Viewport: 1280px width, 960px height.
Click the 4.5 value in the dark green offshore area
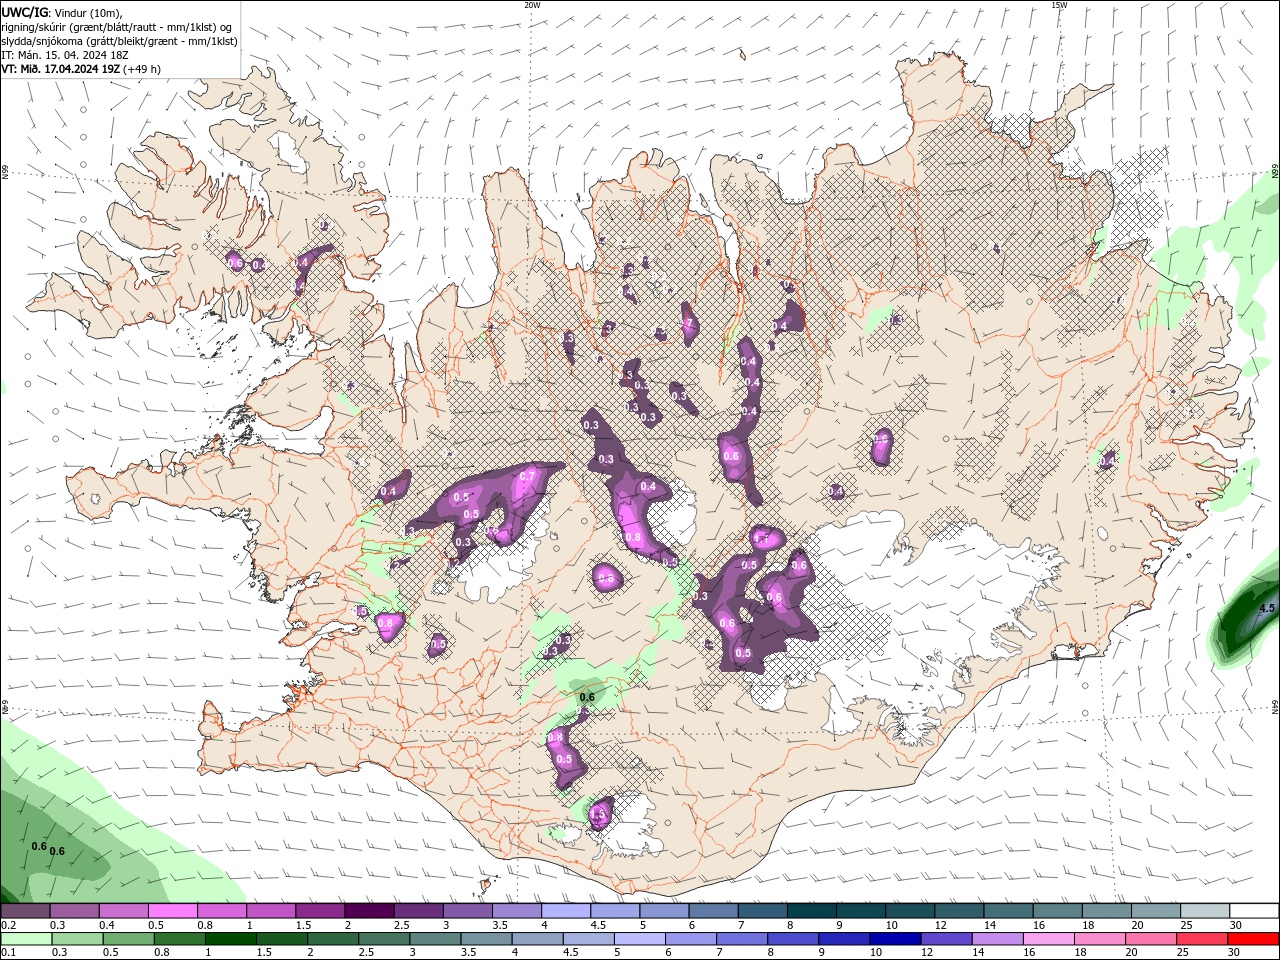(1267, 608)
